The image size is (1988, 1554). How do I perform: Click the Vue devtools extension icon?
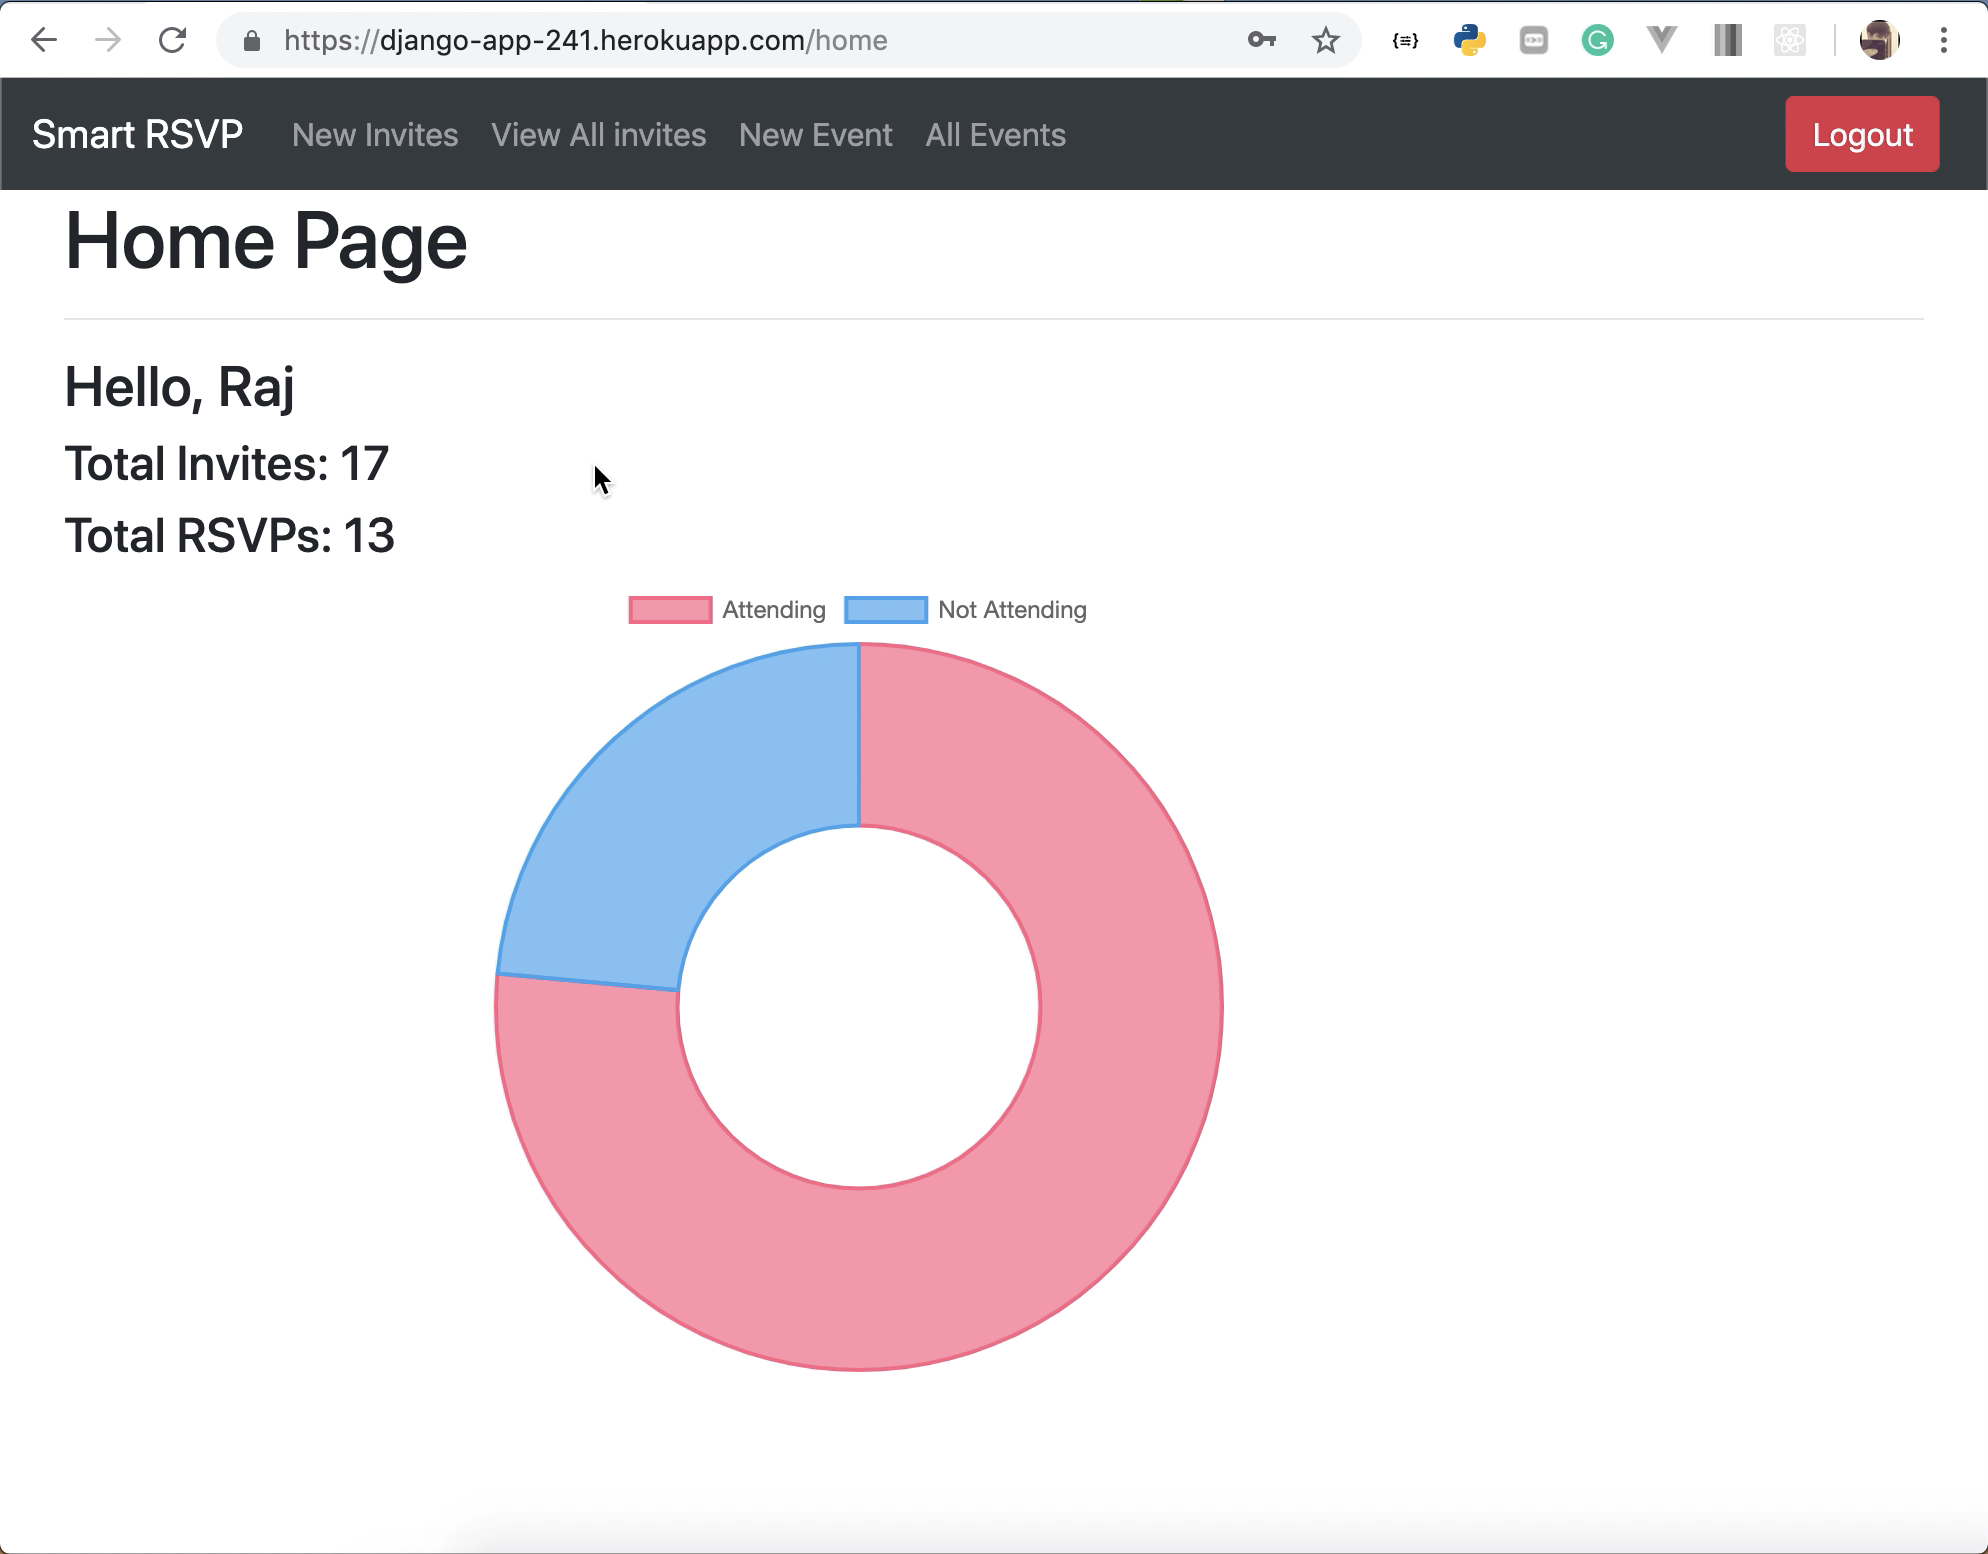tap(1661, 40)
